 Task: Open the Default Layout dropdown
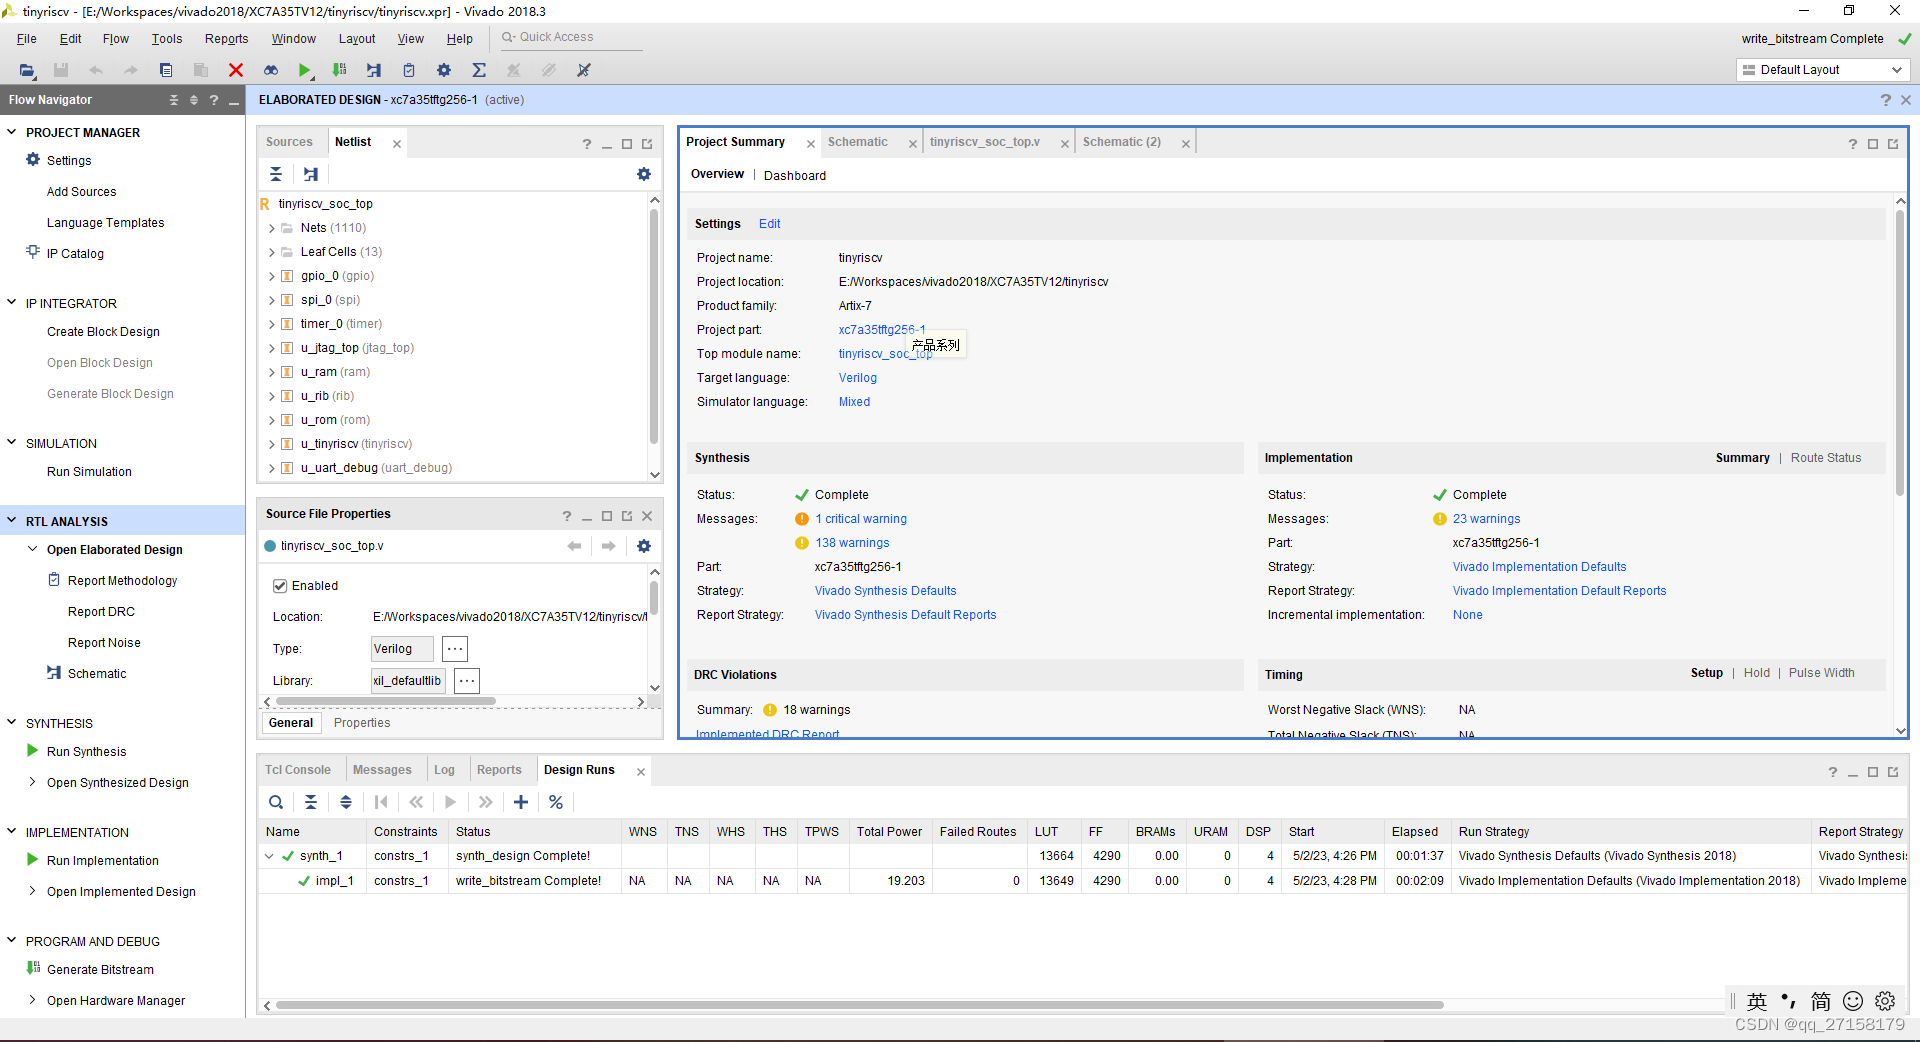click(x=1822, y=70)
